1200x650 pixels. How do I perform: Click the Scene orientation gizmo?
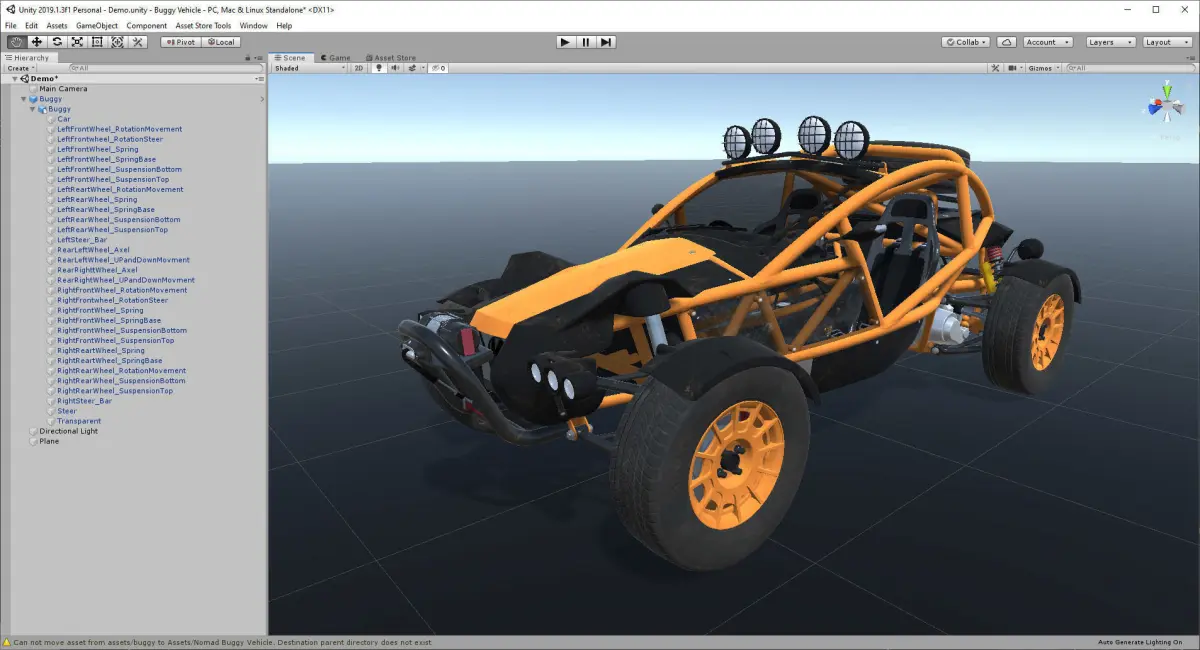pos(1165,105)
